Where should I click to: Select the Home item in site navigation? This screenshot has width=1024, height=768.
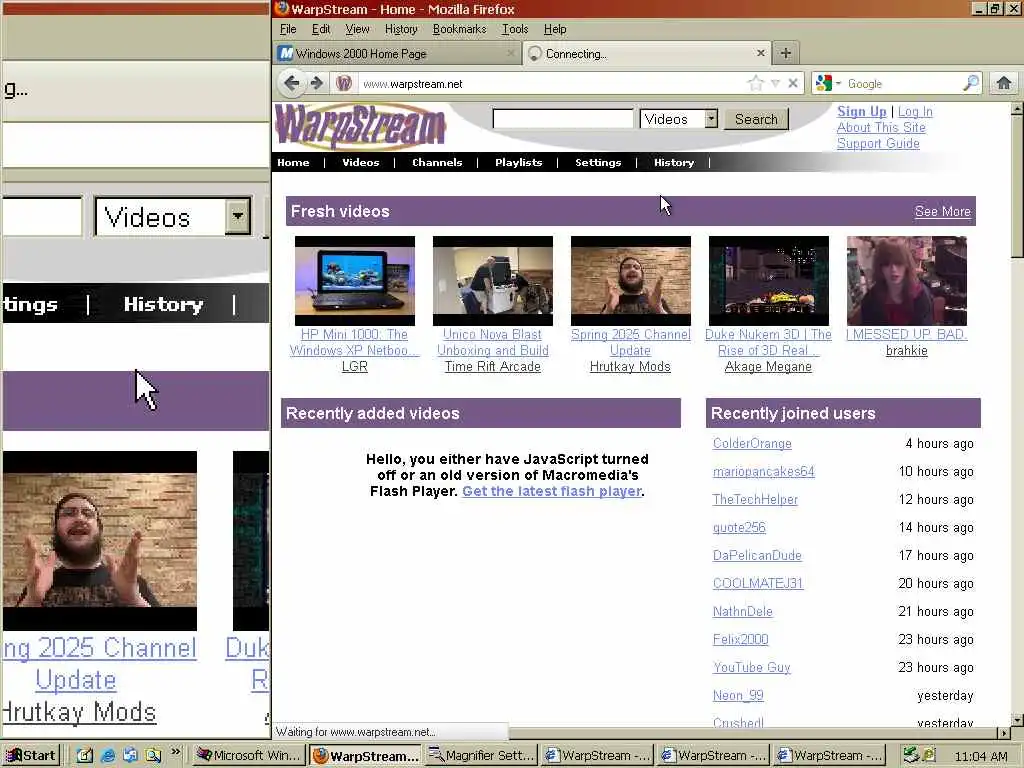[293, 163]
